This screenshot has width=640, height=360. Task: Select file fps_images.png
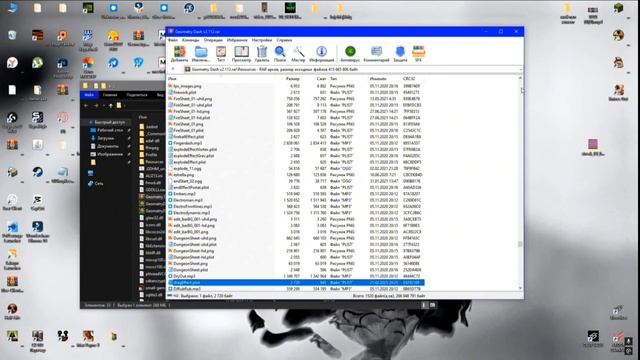(187, 86)
